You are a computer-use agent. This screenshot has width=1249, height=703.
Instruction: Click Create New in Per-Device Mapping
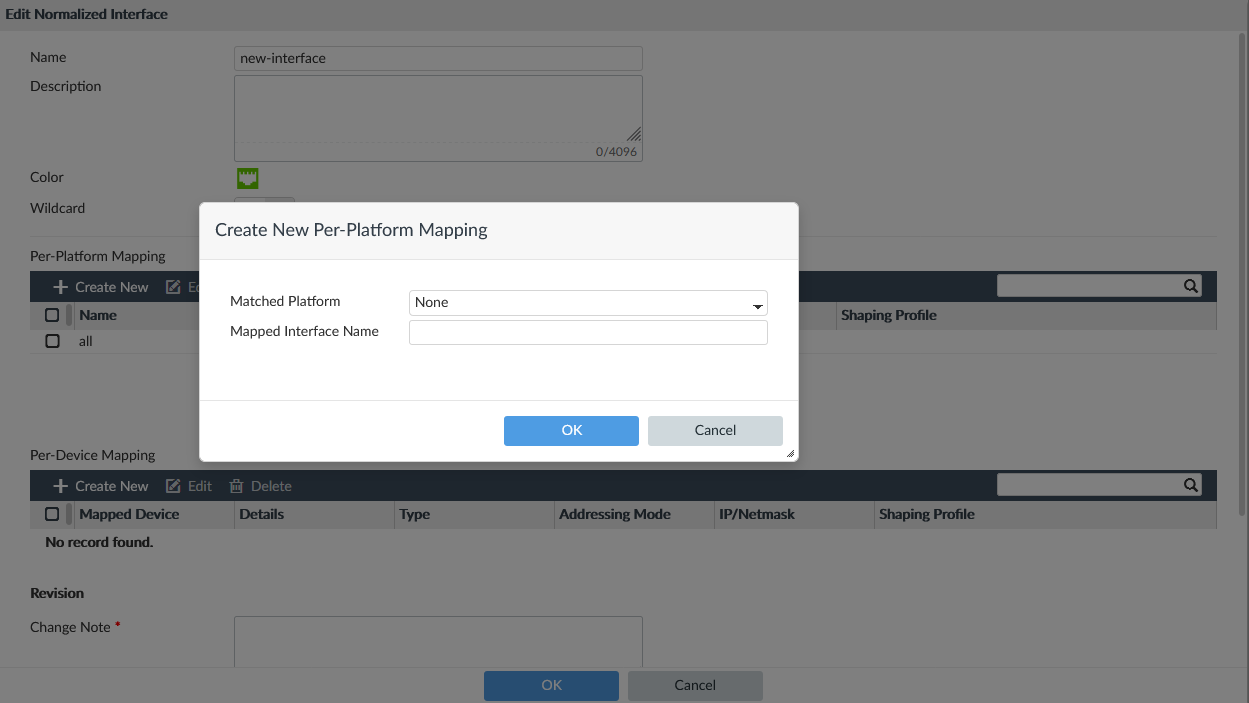point(101,486)
